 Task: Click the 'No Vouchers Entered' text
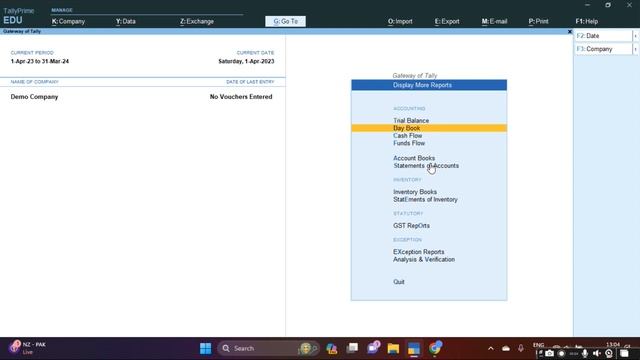click(241, 97)
